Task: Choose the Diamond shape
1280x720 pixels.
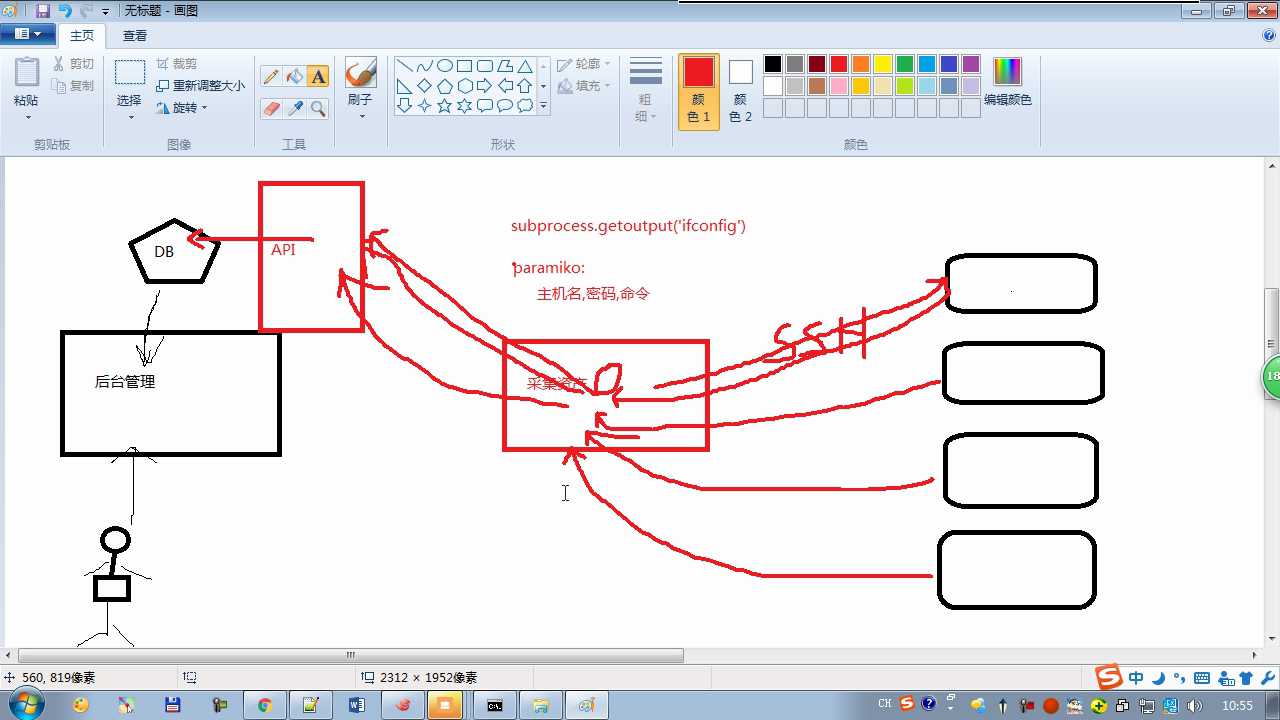Action: pos(425,86)
